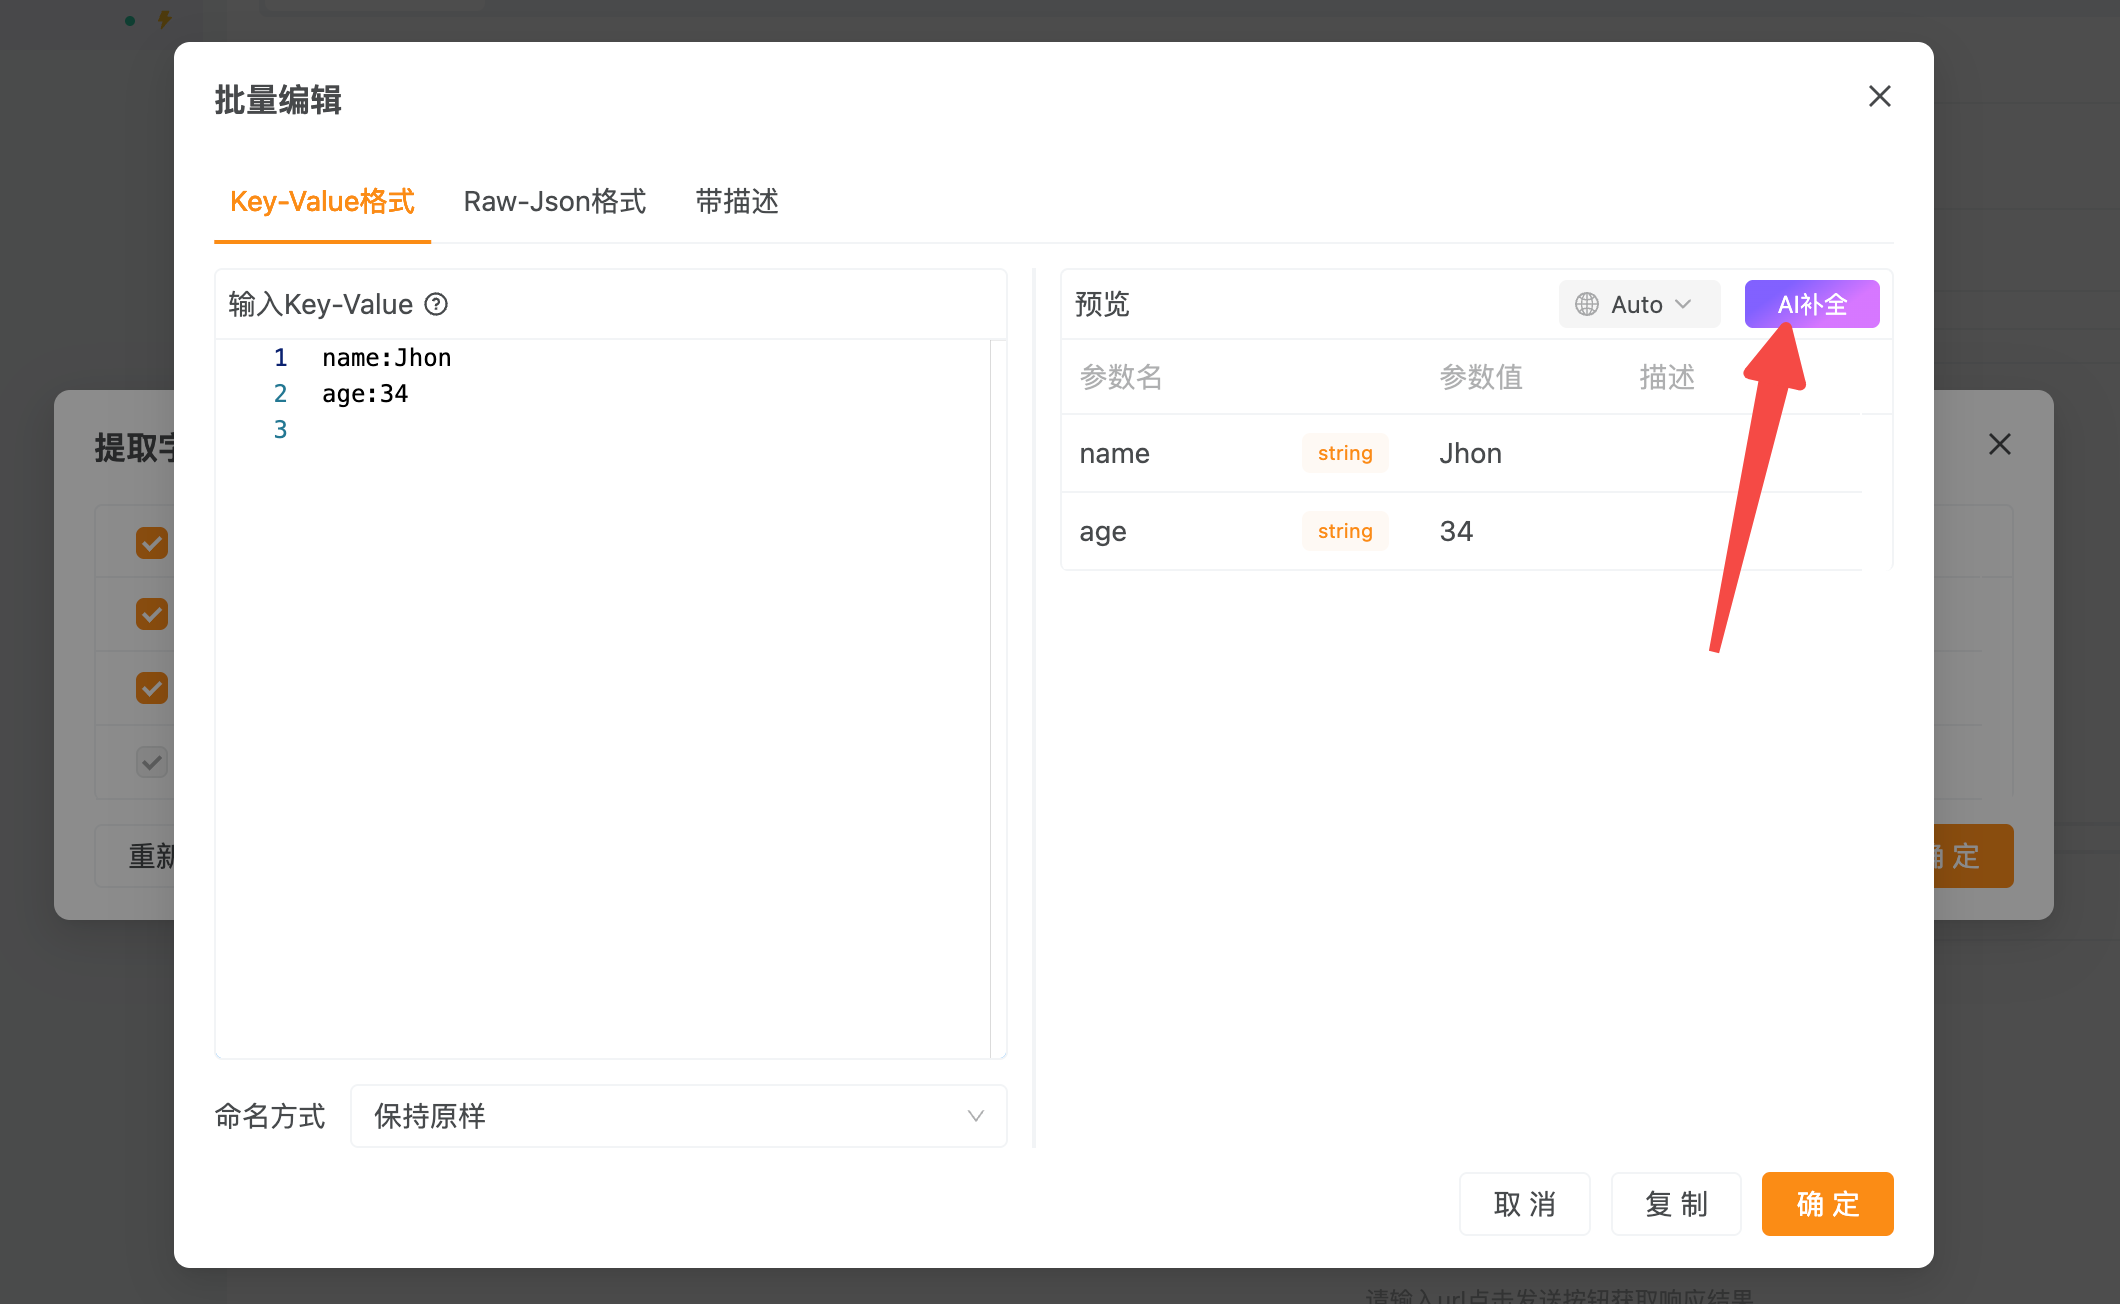Toggle the second checkbox in left panel
The width and height of the screenshot is (2120, 1304).
point(151,614)
